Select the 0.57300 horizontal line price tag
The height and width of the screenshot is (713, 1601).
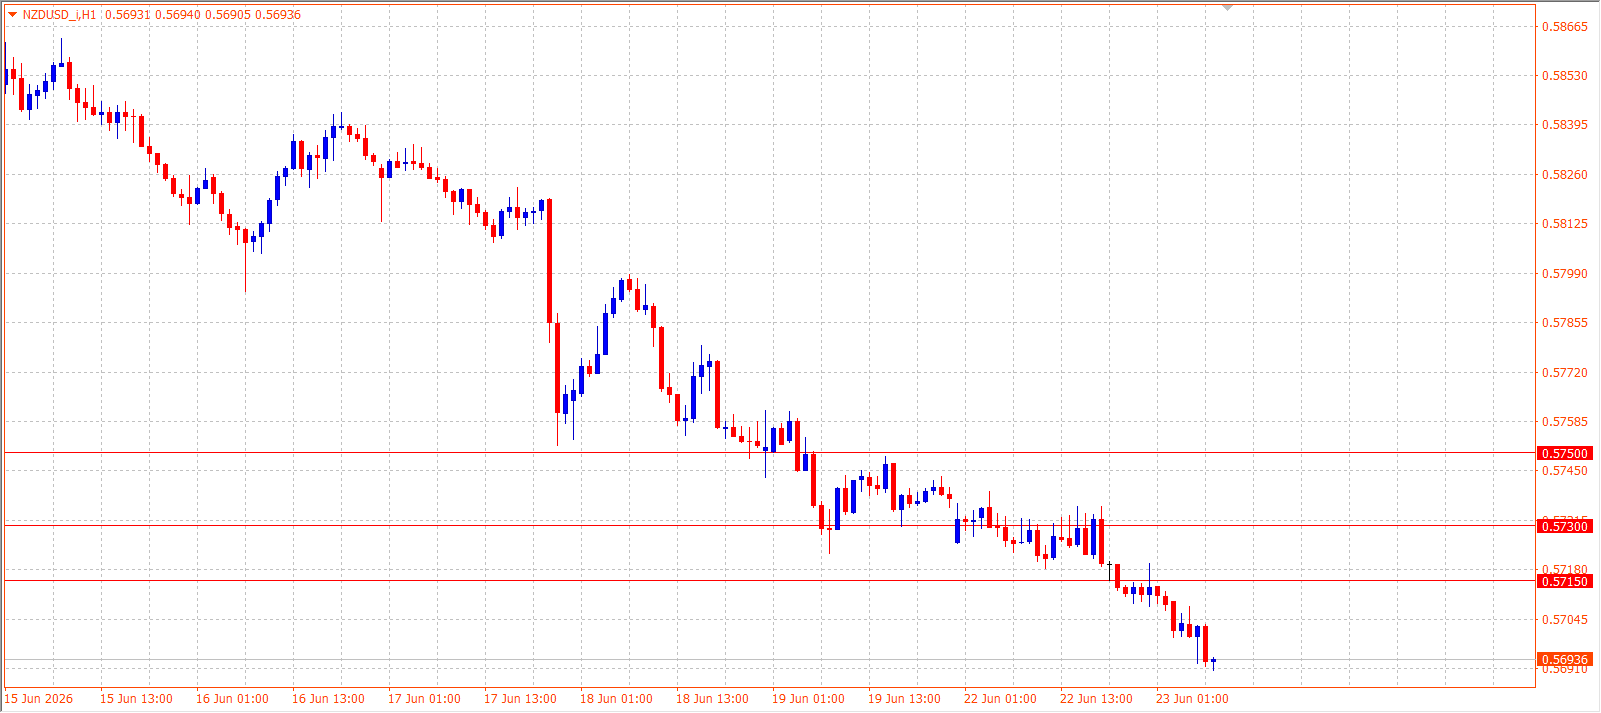pos(1564,526)
